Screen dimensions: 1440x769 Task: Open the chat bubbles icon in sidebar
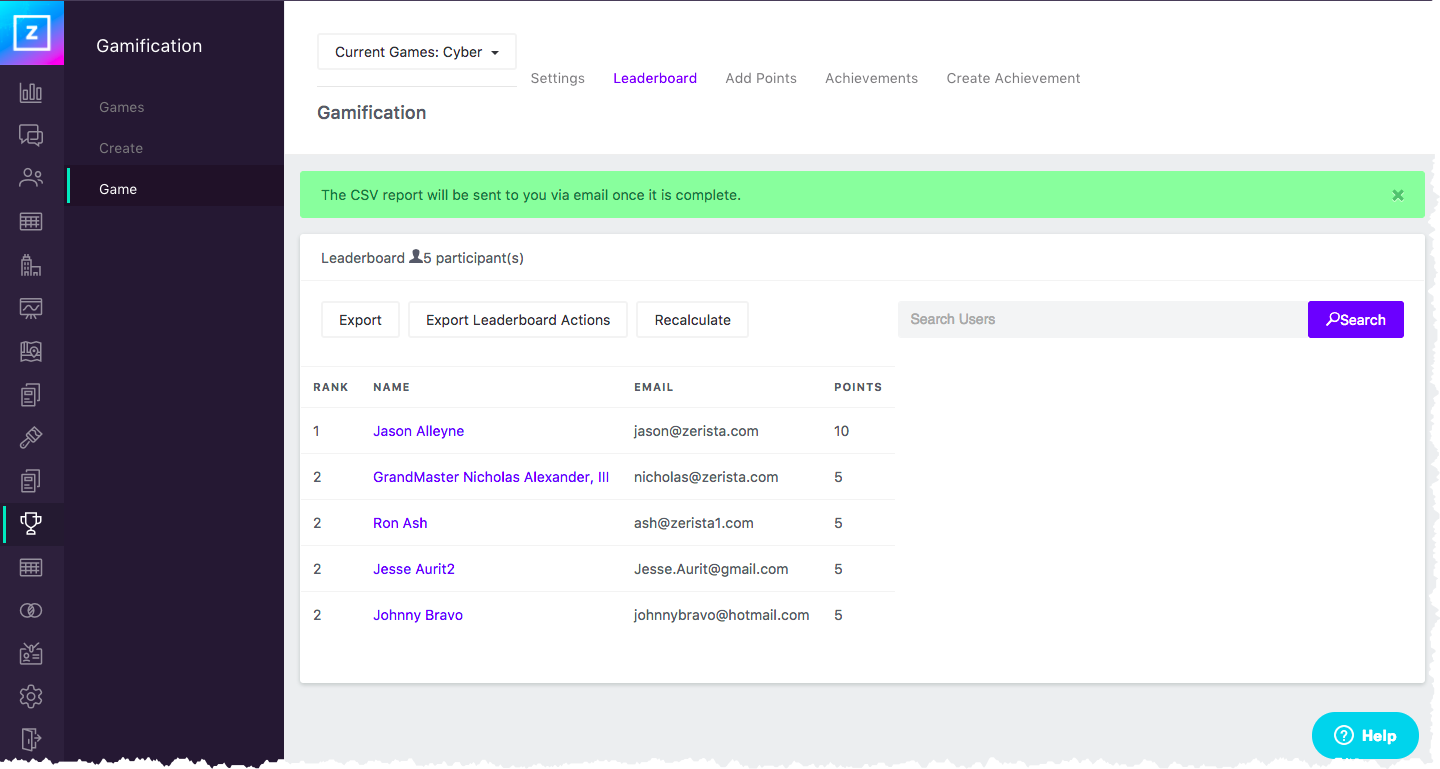pos(31,136)
